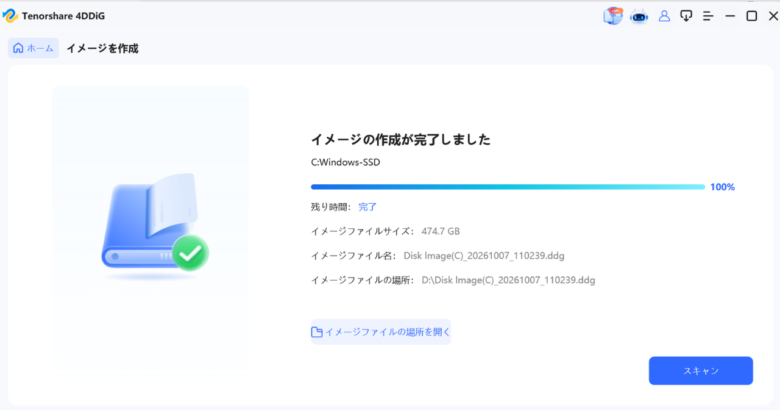
Task: Click the 完了 remaining time status
Action: [x=368, y=207]
